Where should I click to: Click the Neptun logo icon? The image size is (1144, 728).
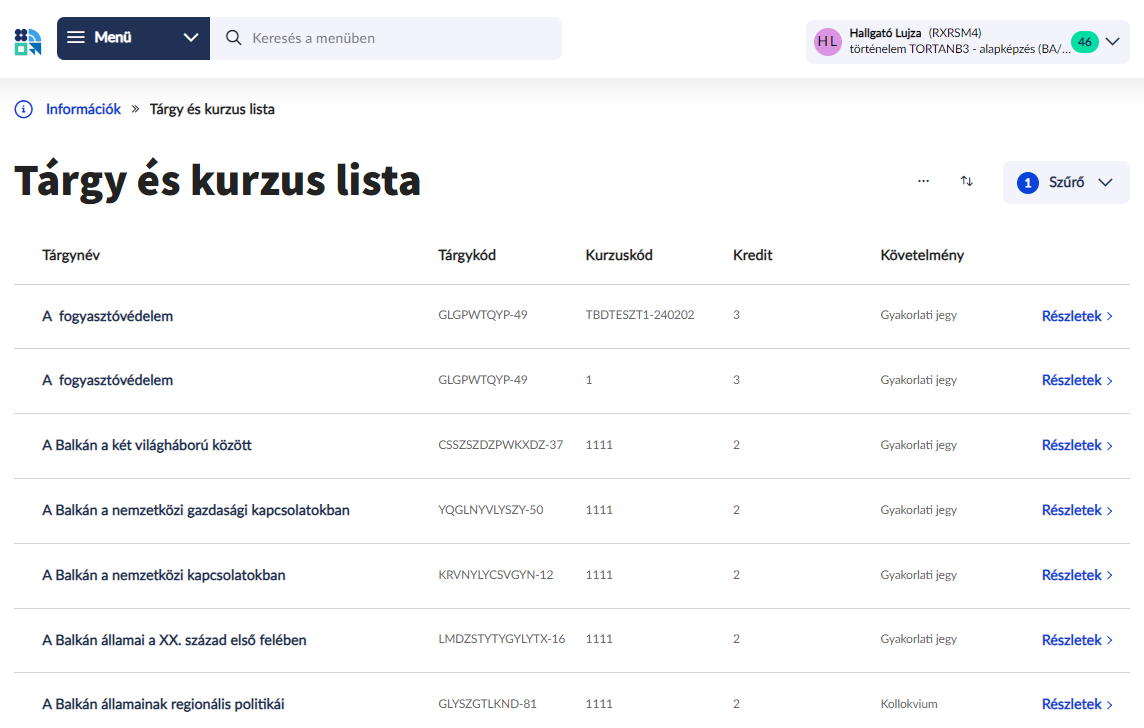pos(28,41)
